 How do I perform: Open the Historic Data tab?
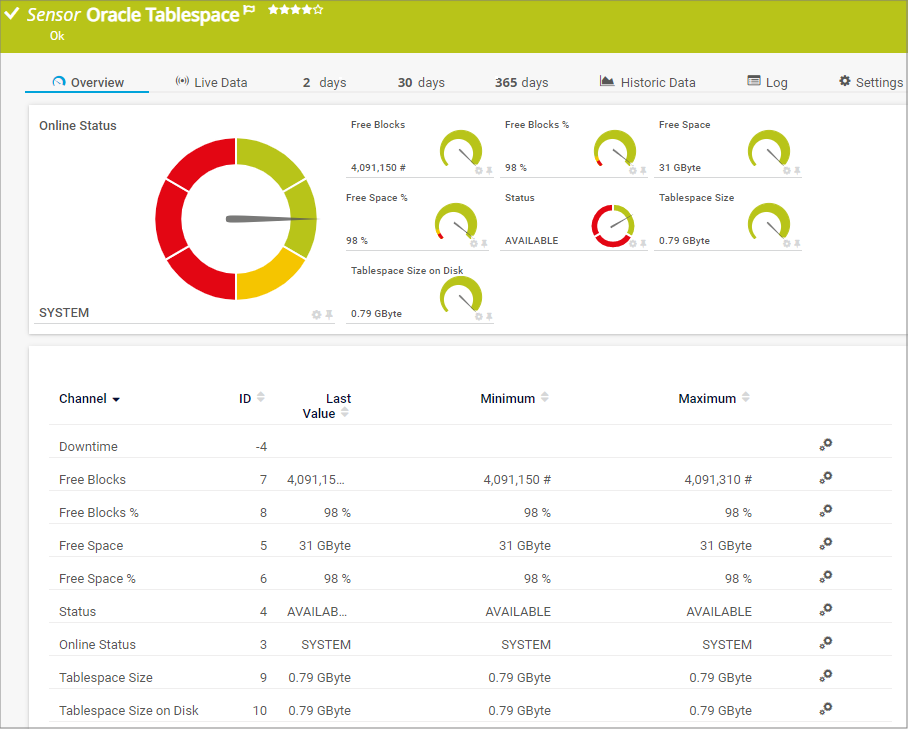pyautogui.click(x=647, y=82)
